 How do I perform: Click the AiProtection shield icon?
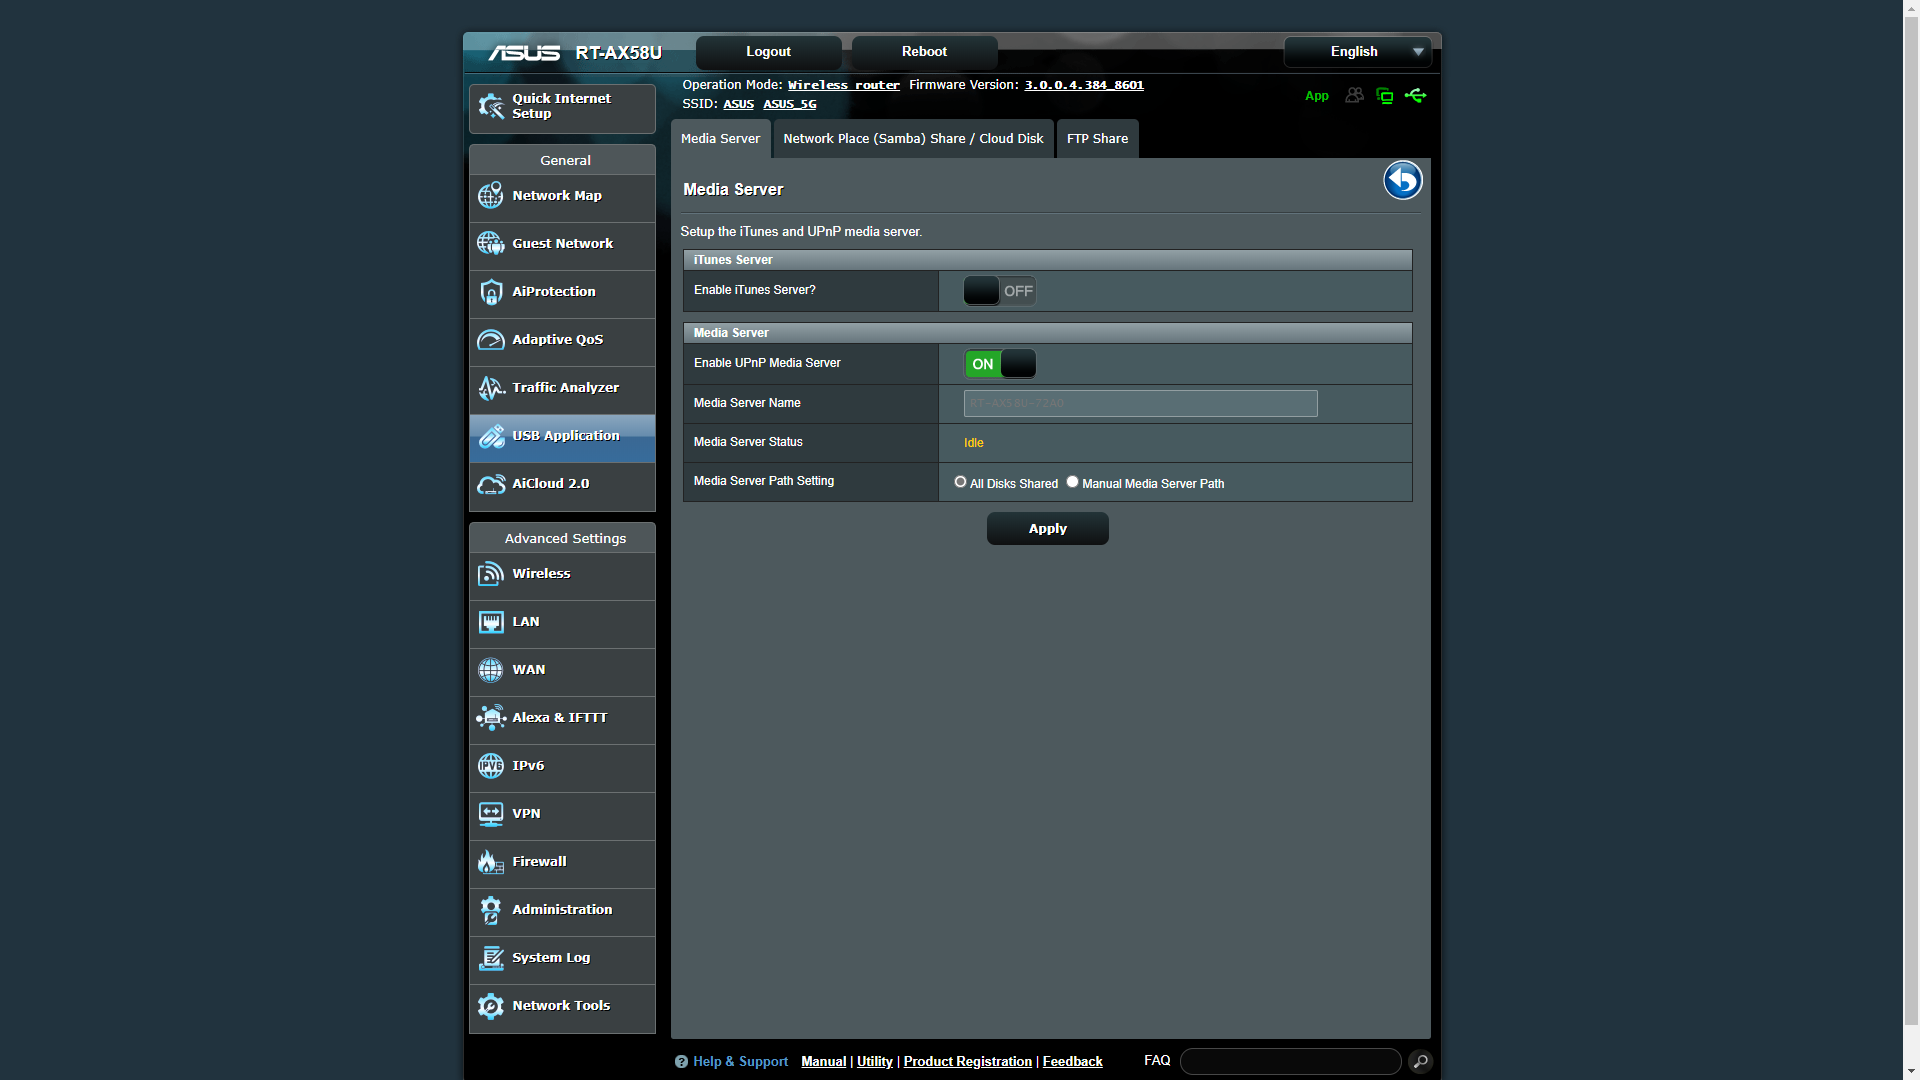point(491,292)
